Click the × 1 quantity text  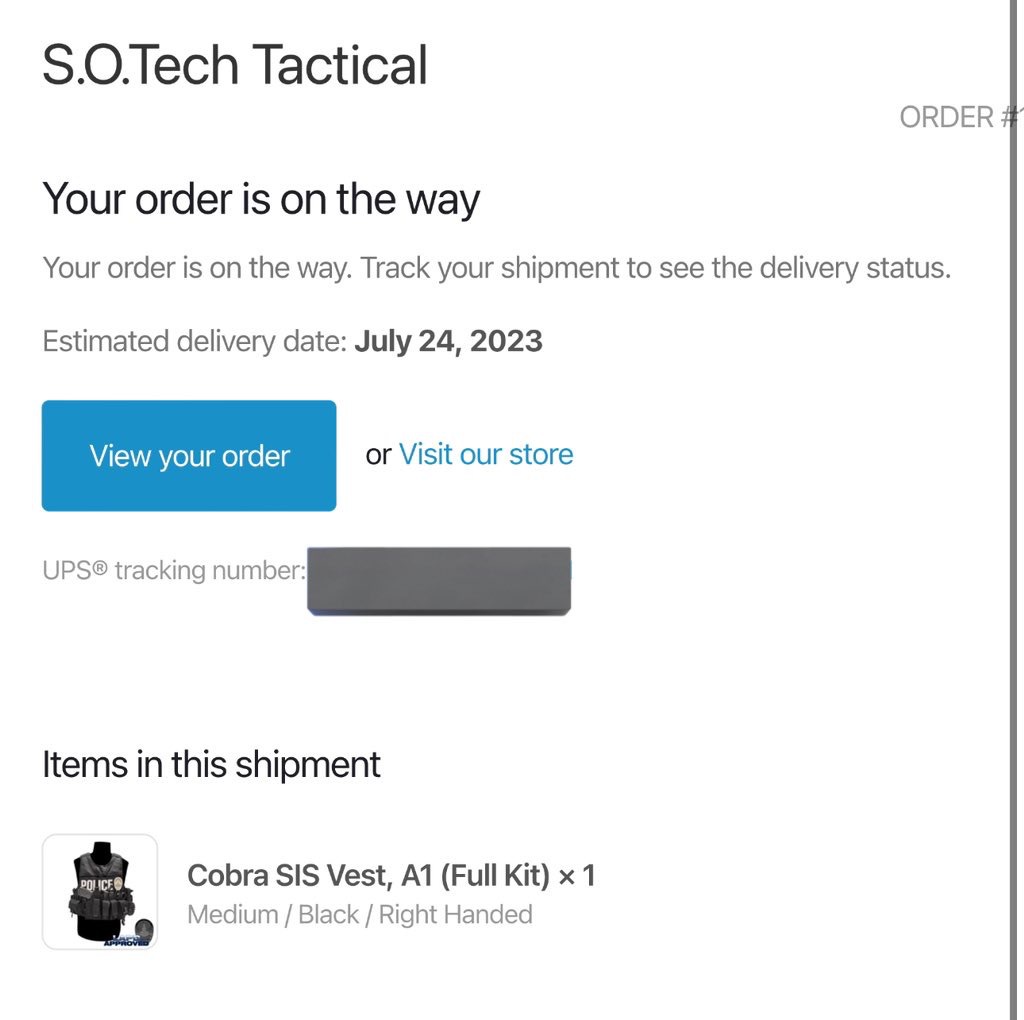click(577, 876)
